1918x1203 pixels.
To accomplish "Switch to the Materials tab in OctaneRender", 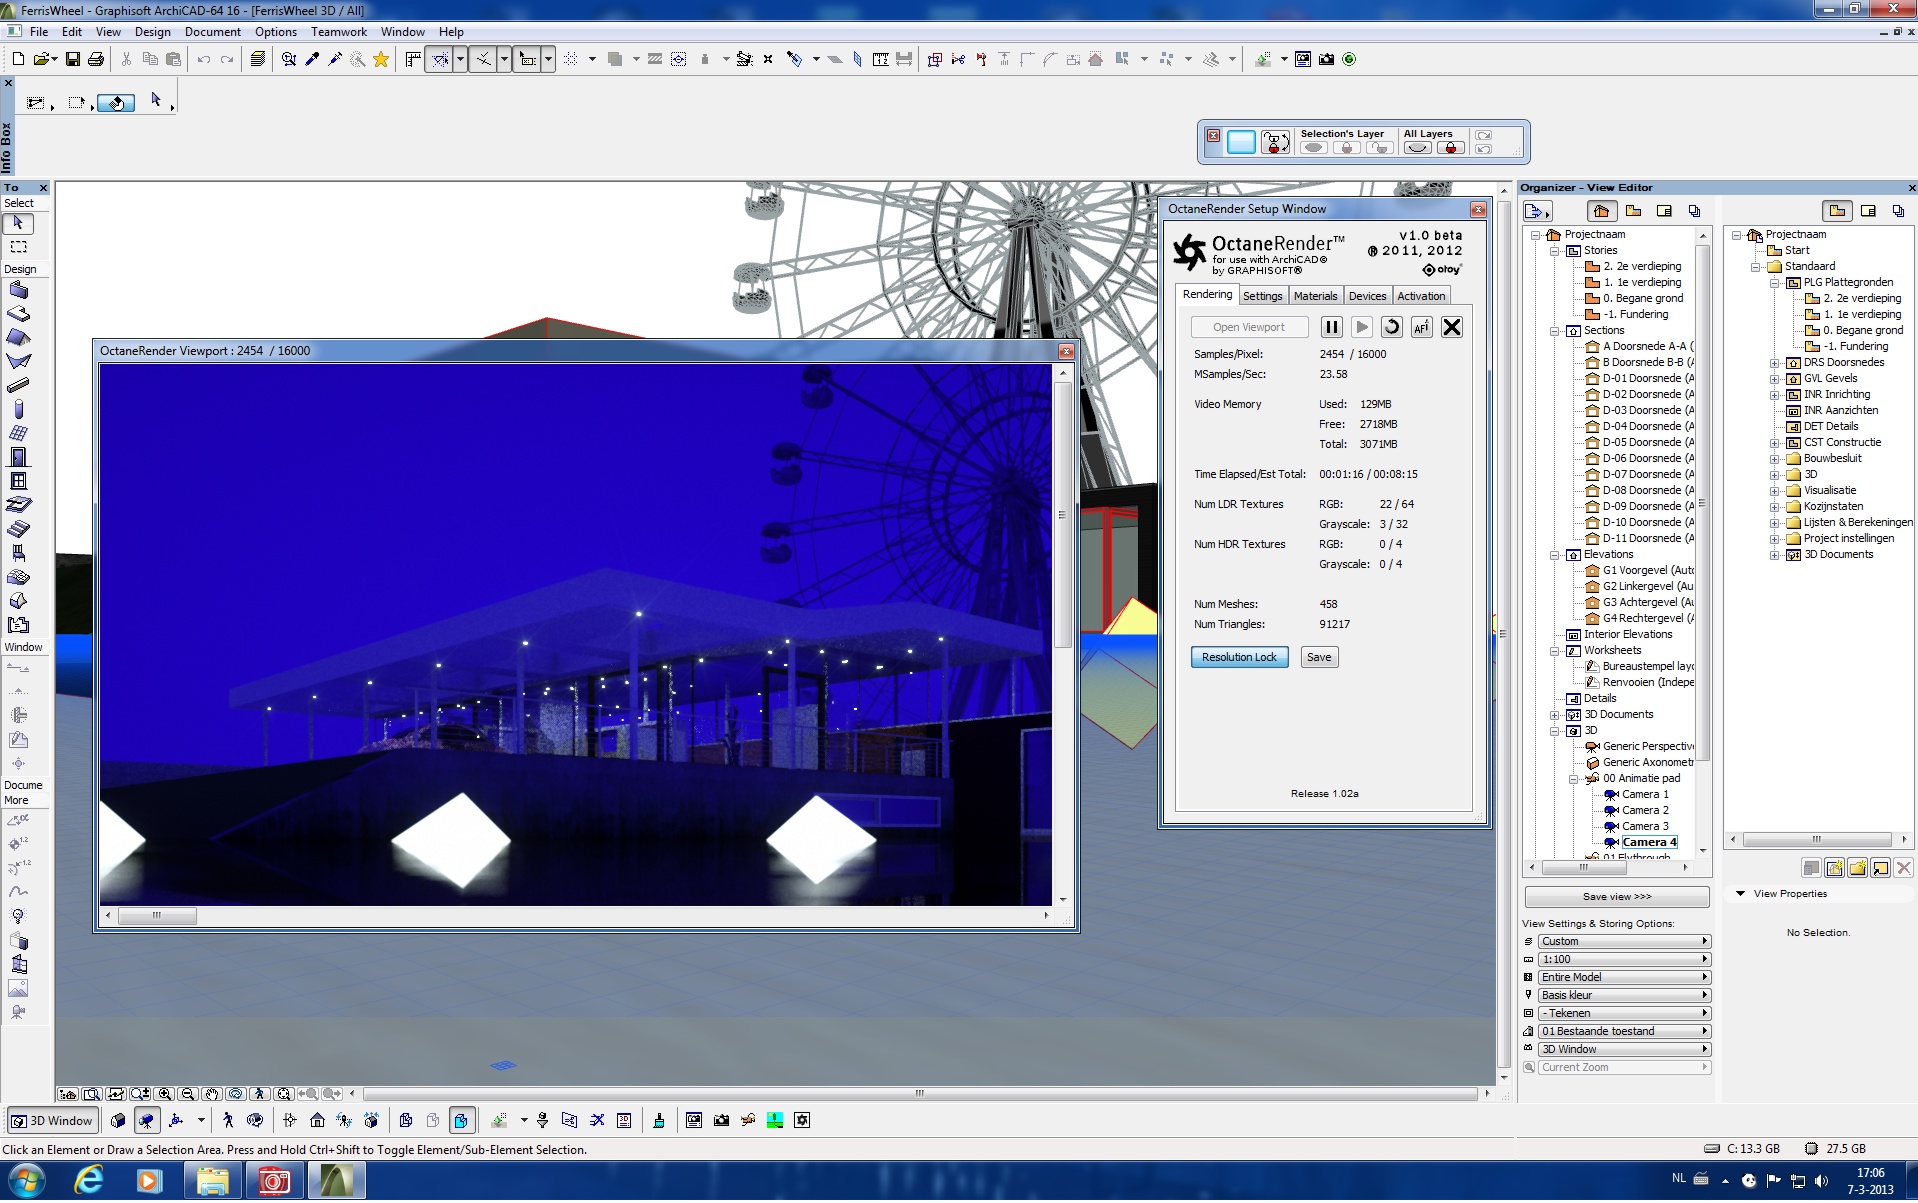I will [1315, 296].
